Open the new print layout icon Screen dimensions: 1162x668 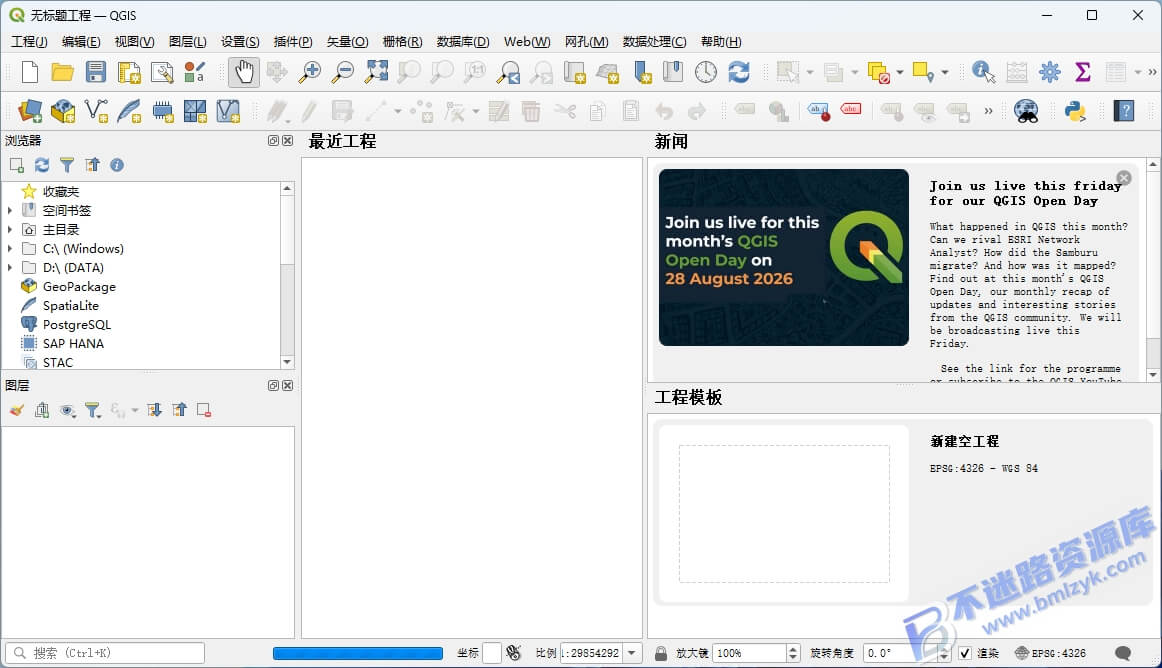(x=129, y=72)
